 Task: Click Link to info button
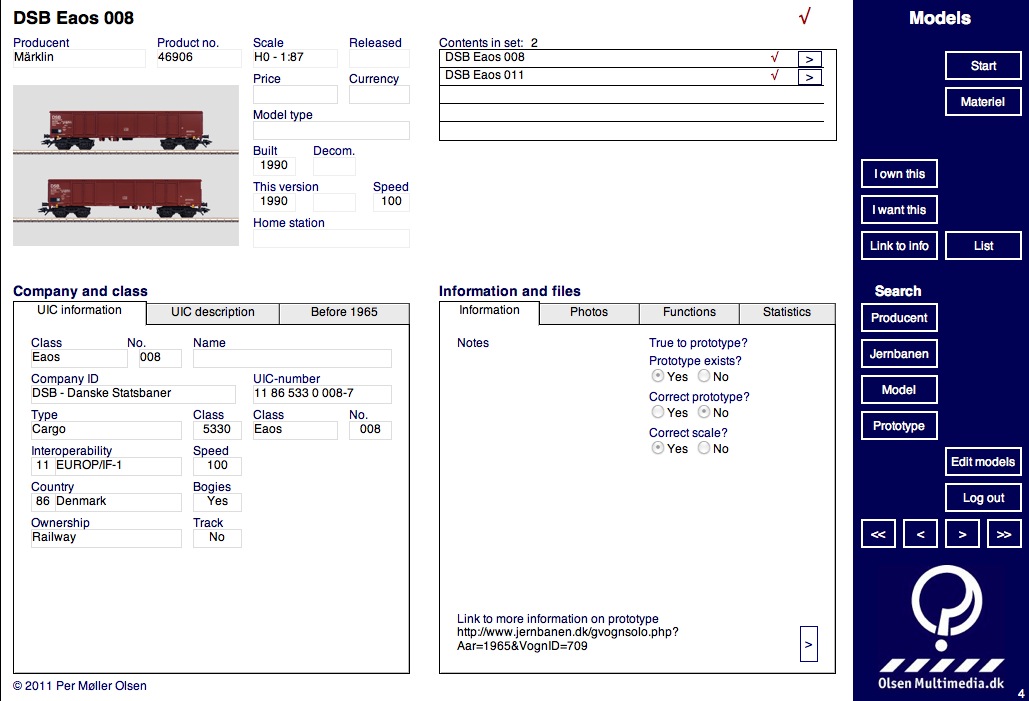pyautogui.click(x=899, y=246)
